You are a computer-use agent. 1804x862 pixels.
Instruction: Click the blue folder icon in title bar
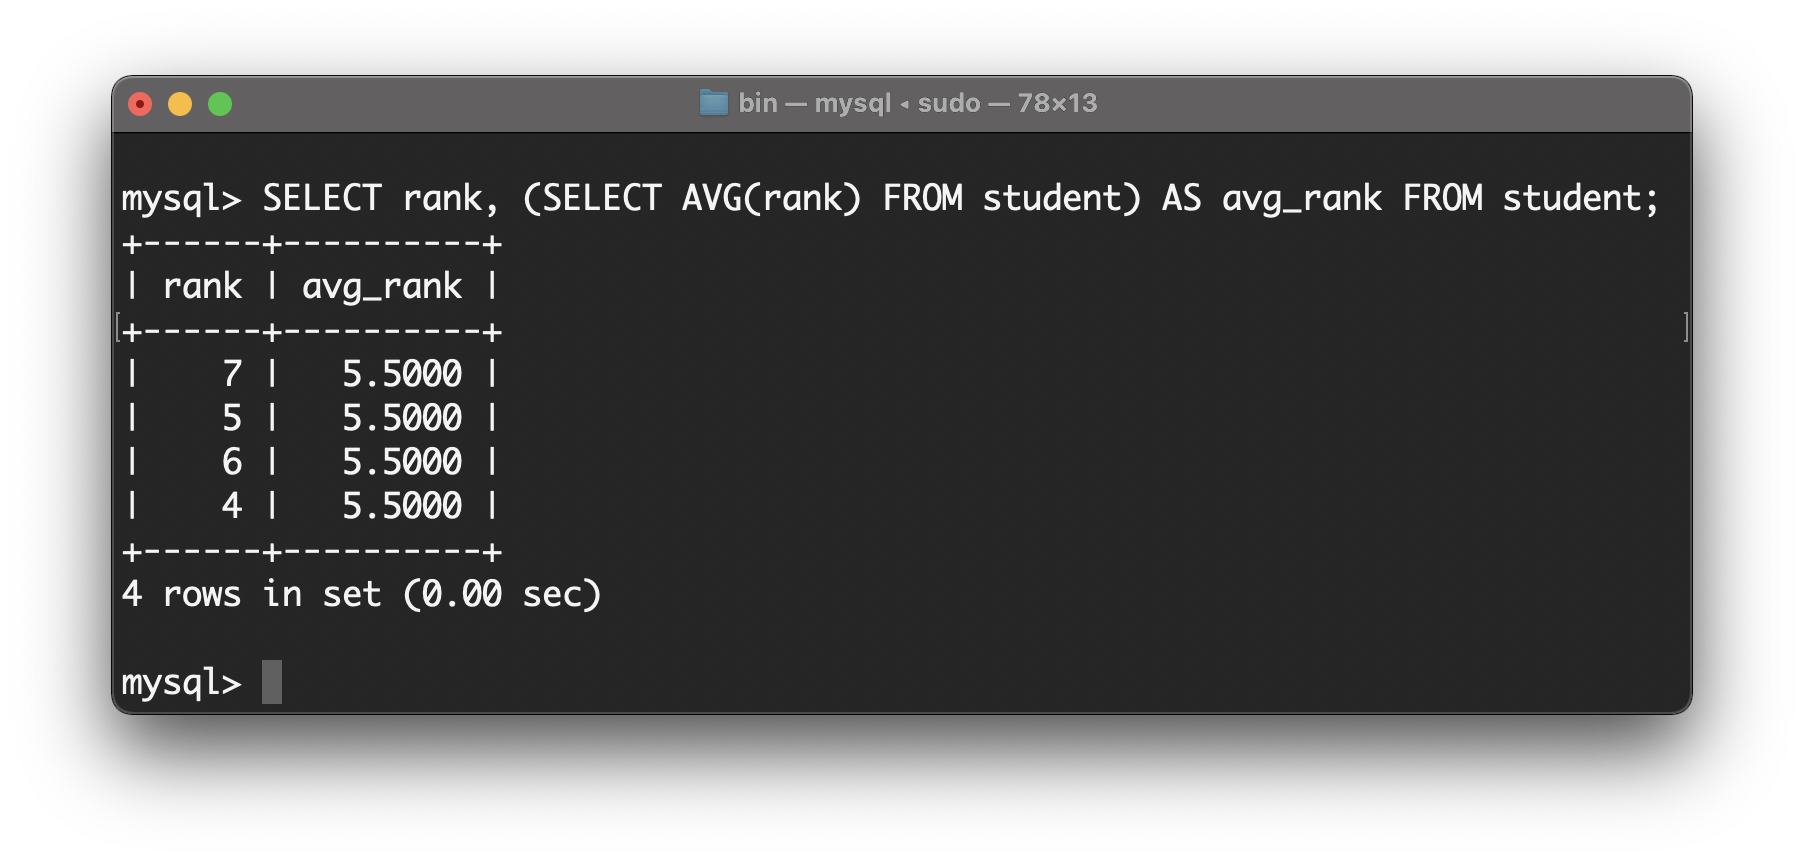click(713, 103)
